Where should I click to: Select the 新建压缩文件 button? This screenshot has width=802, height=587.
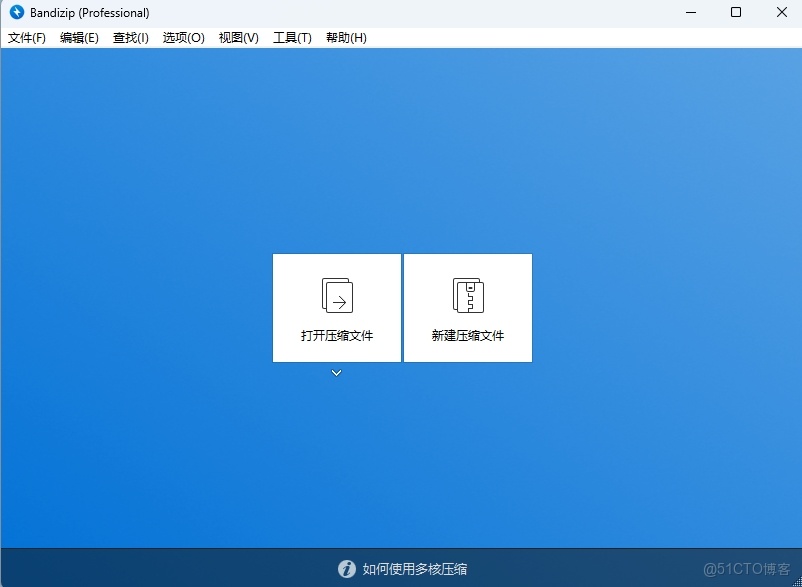click(467, 308)
